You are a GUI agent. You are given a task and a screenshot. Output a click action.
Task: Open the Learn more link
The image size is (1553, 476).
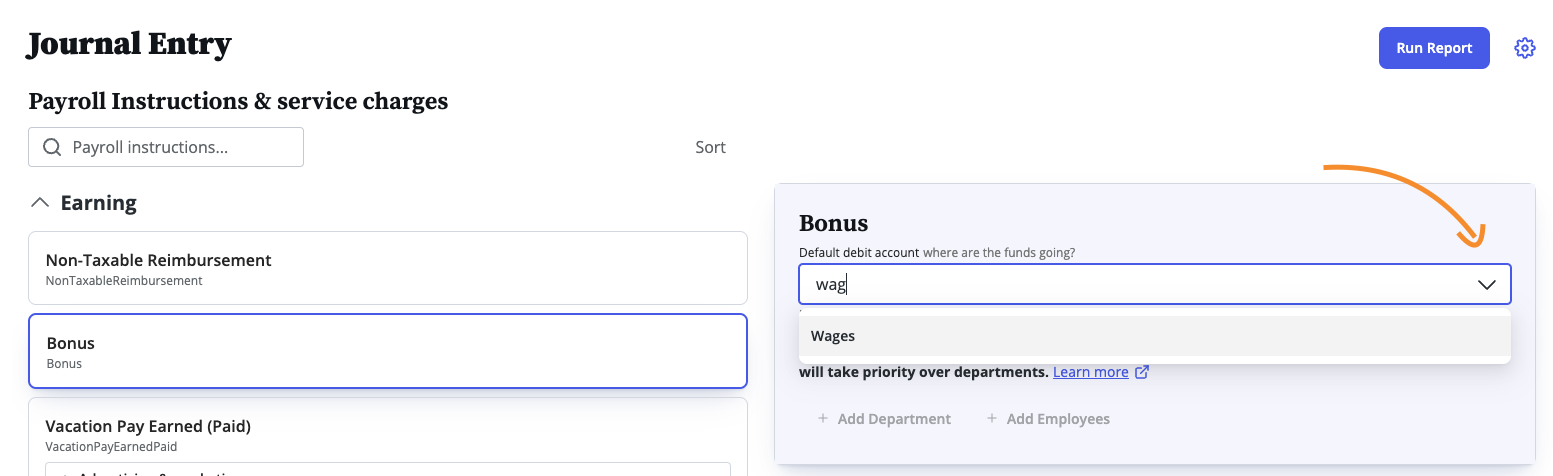point(1090,372)
